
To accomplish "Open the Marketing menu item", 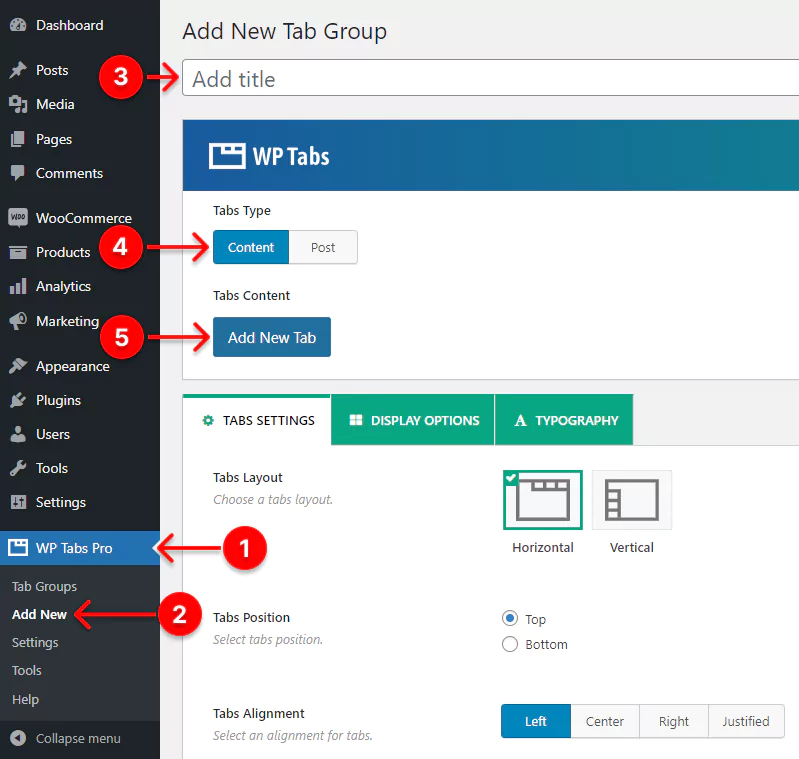I will tap(80, 321).
